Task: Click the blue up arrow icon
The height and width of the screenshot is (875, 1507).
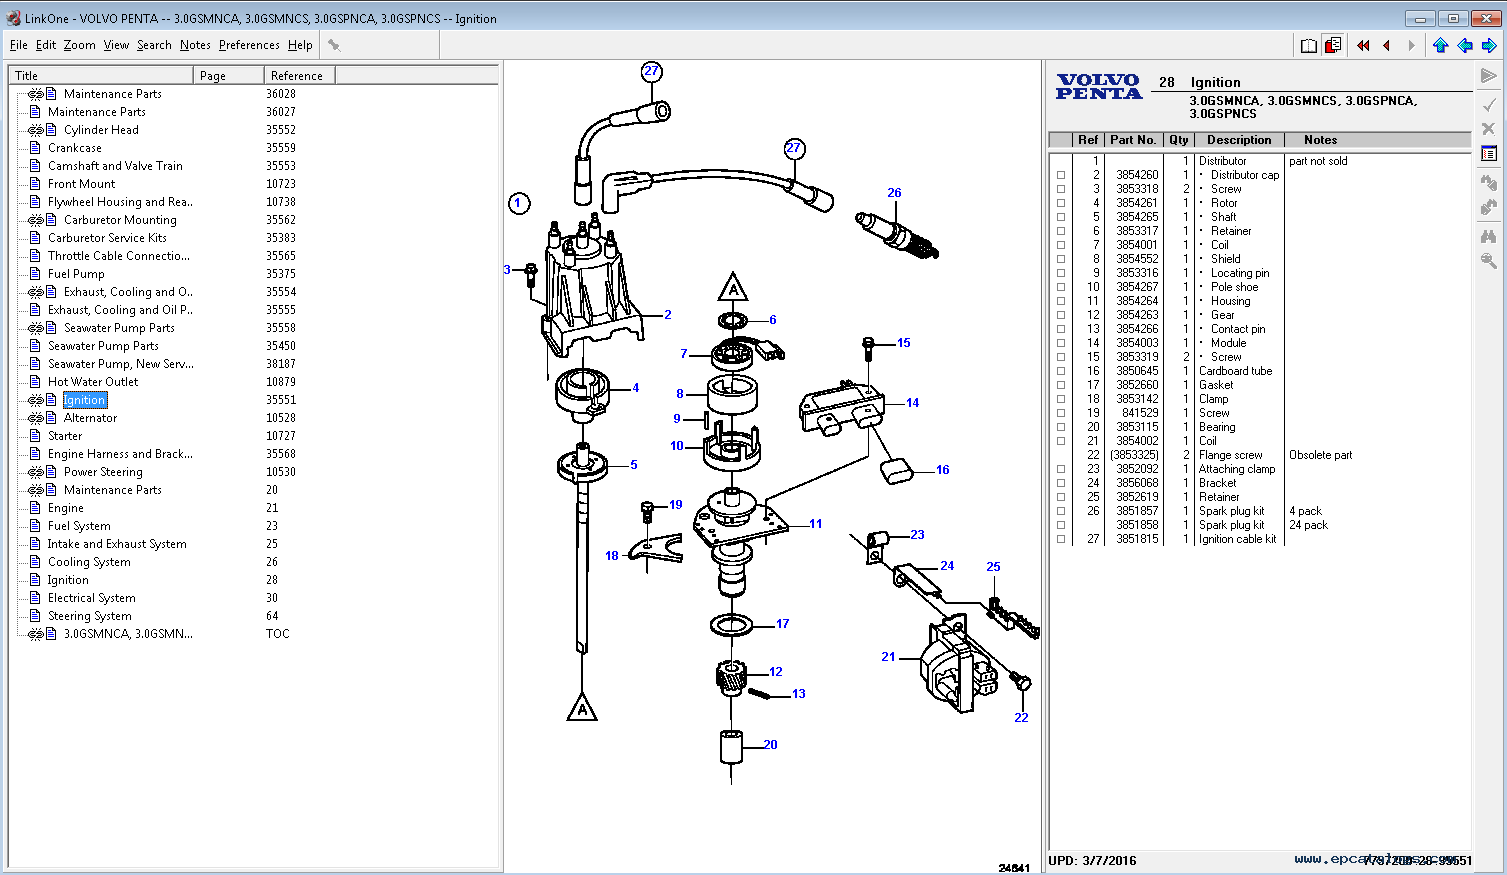Action: (1440, 45)
